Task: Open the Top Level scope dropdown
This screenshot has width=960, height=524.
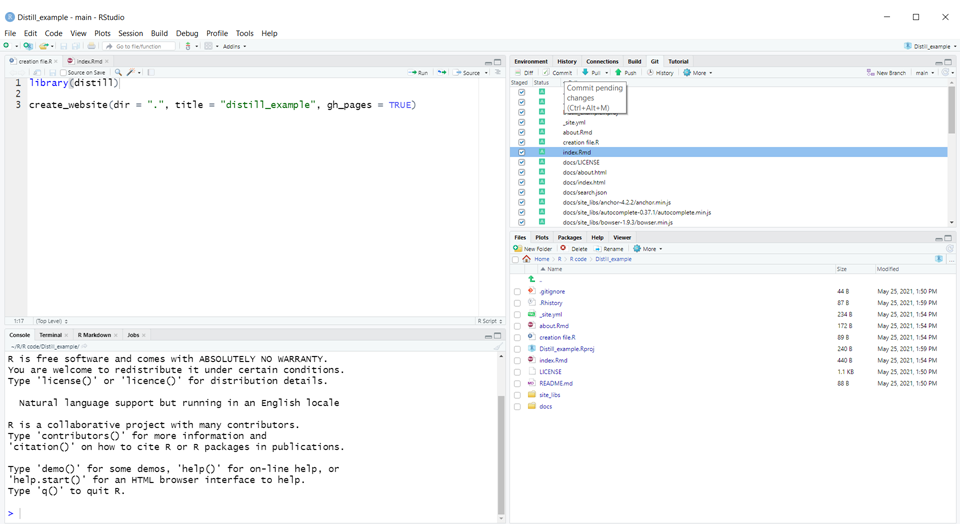Action: coord(51,321)
